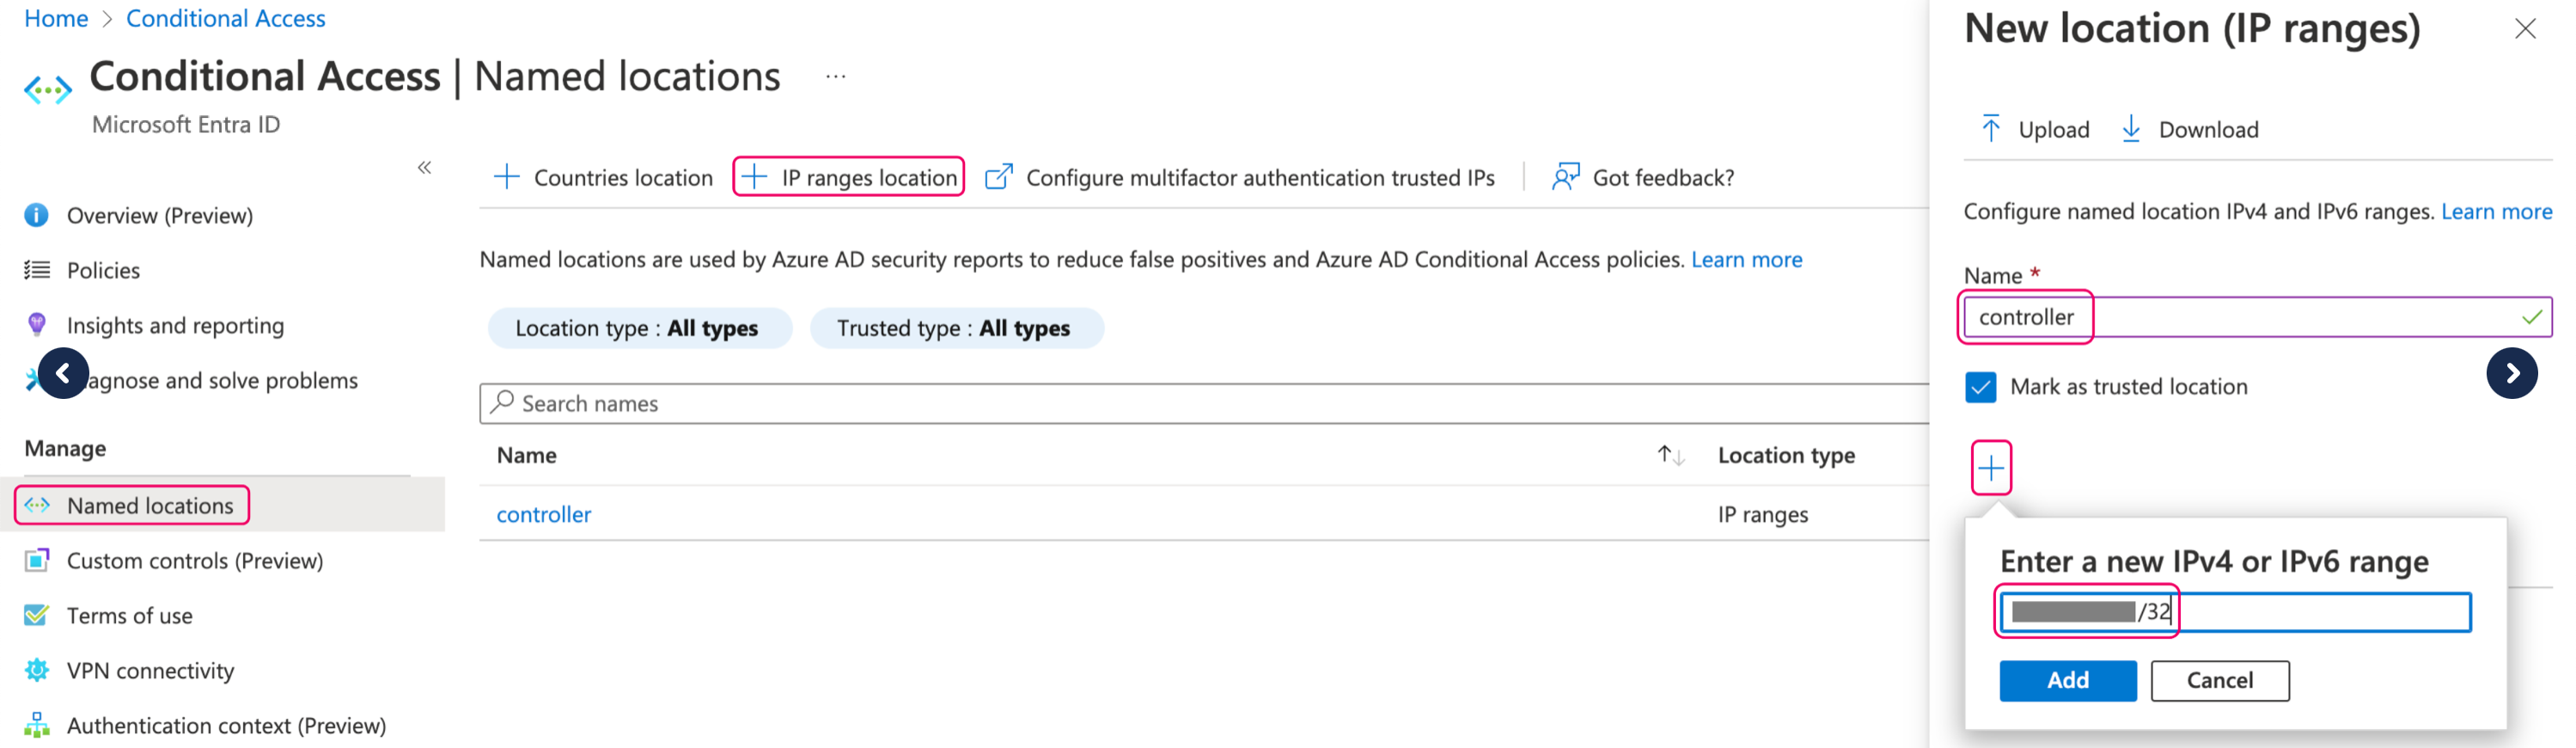The height and width of the screenshot is (748, 2576).
Task: Open the ellipsis more options menu
Action: tap(836, 76)
